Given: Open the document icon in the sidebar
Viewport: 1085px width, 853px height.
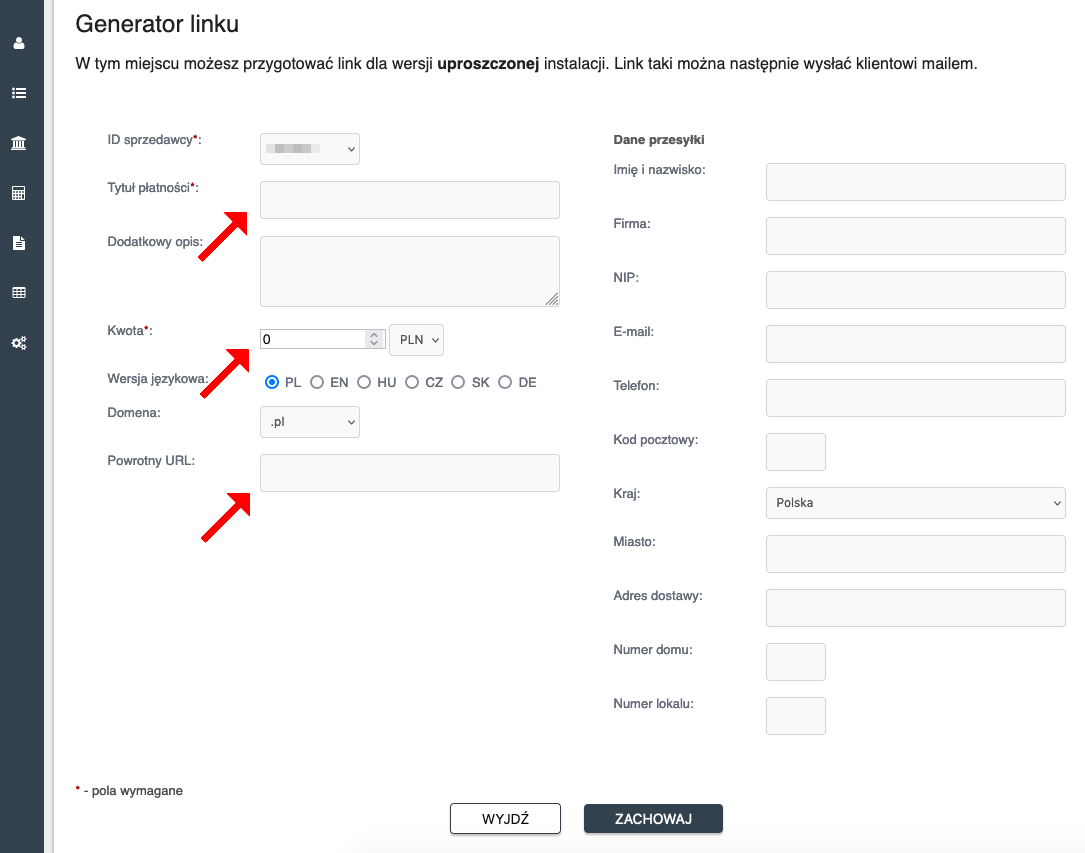Looking at the screenshot, I should pyautogui.click(x=20, y=242).
